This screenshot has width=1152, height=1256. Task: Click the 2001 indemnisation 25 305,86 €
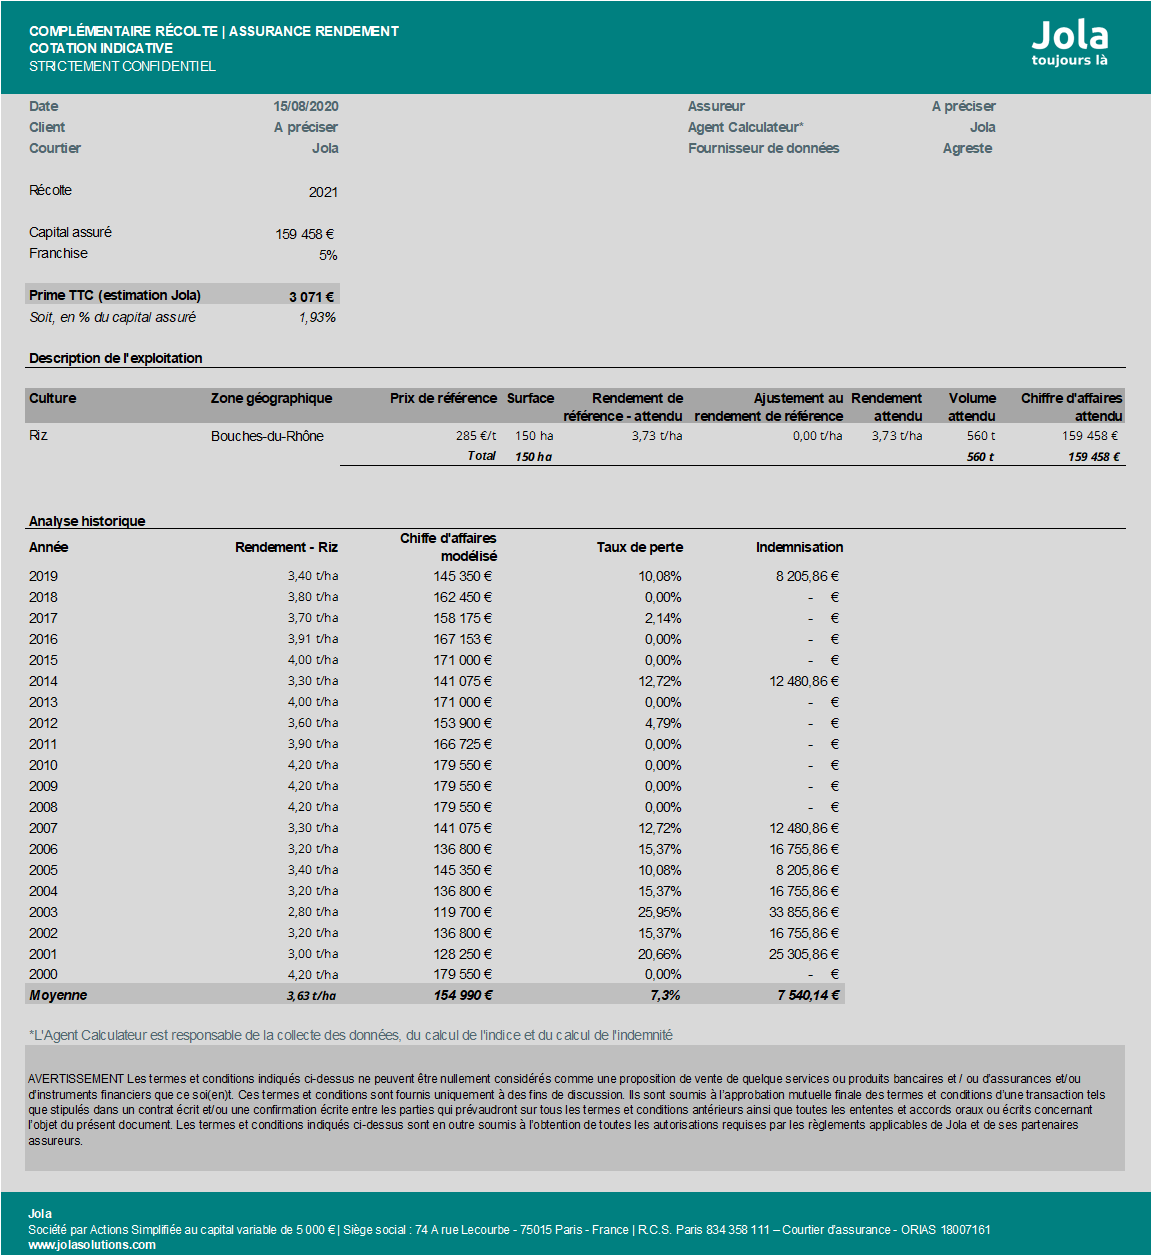click(x=804, y=954)
